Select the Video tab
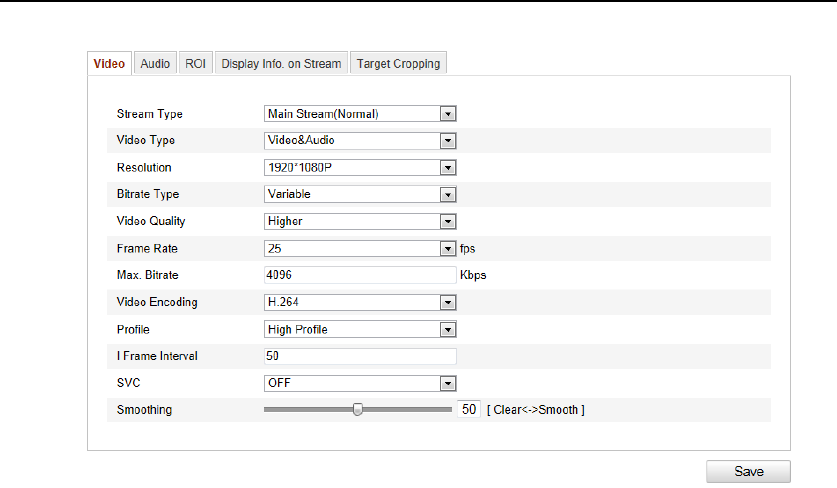The image size is (837, 488). tap(109, 63)
